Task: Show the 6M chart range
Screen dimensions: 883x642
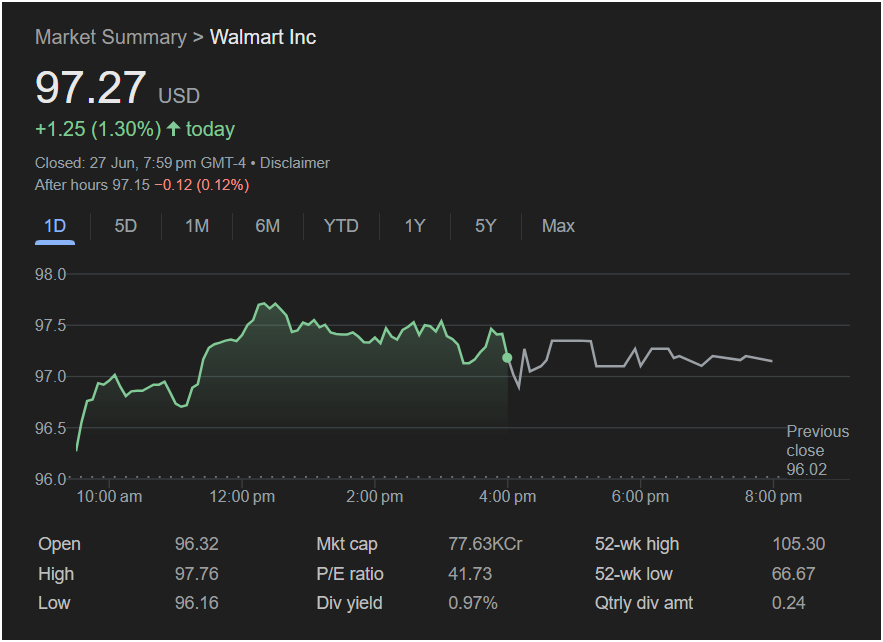Action: [267, 226]
